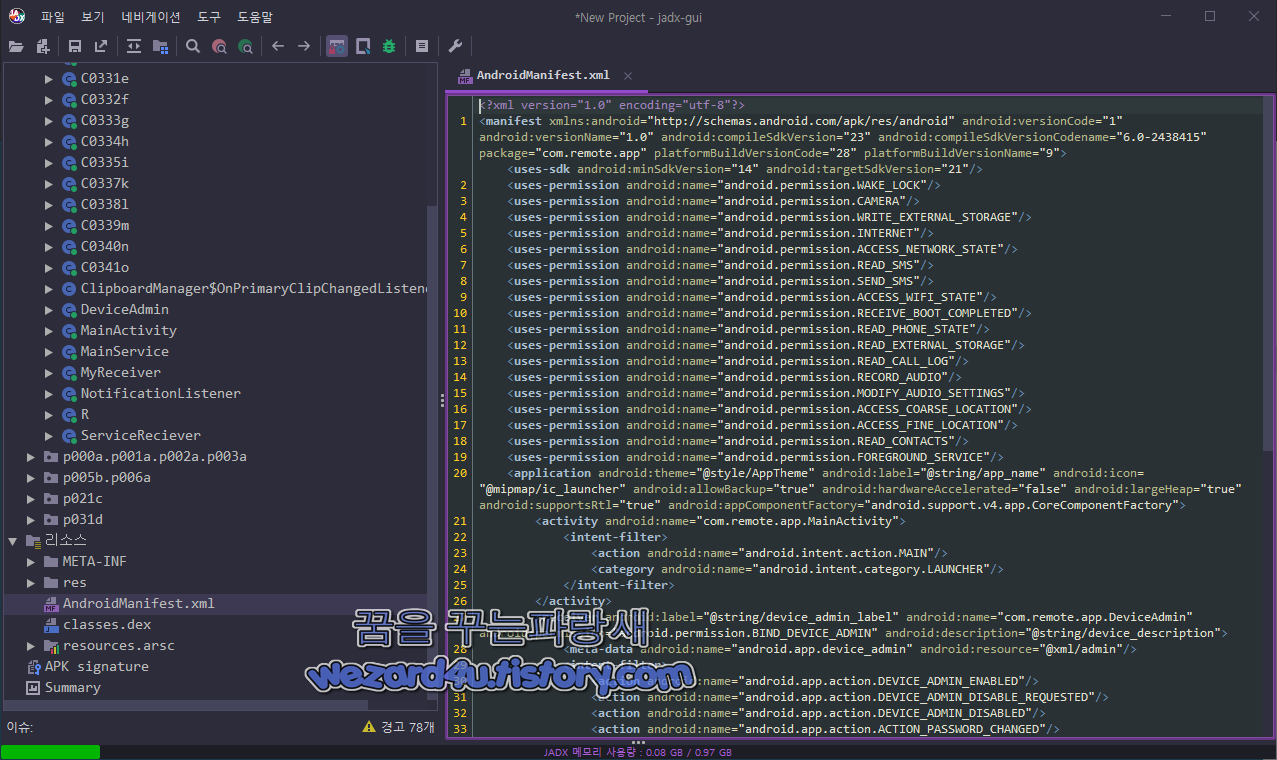Open the 네비게이션 menu
1277x760 pixels.
[151, 17]
